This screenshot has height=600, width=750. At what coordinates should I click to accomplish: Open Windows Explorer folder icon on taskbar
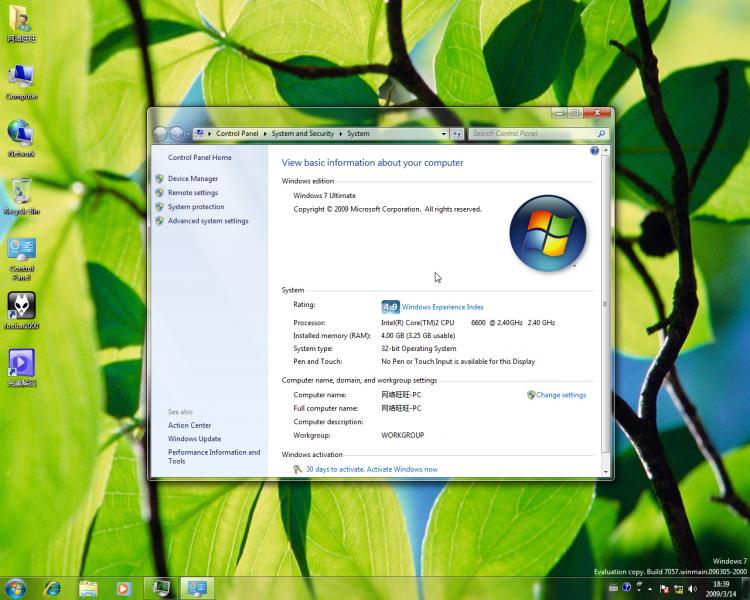click(x=88, y=589)
